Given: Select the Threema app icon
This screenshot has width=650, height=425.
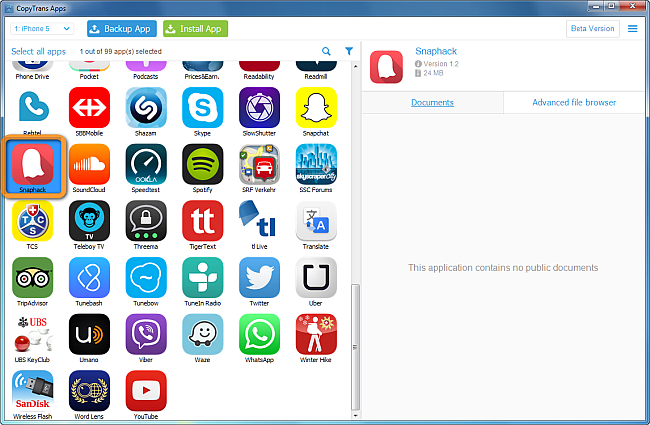Looking at the screenshot, I should pyautogui.click(x=146, y=221).
